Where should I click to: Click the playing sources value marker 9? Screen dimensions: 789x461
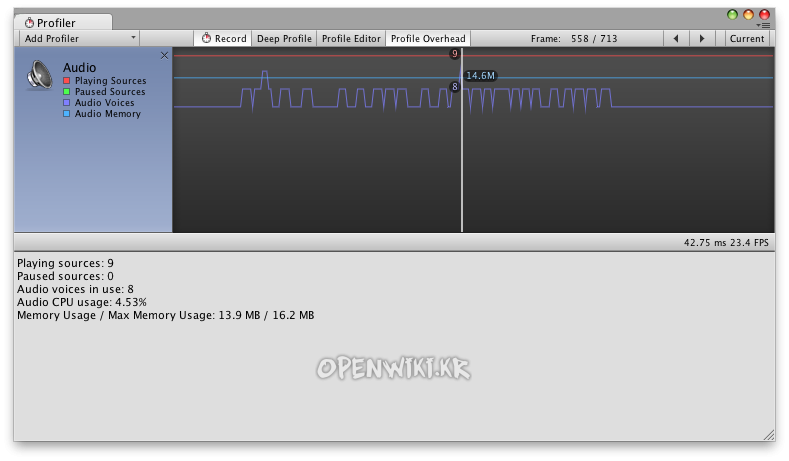tap(454, 53)
